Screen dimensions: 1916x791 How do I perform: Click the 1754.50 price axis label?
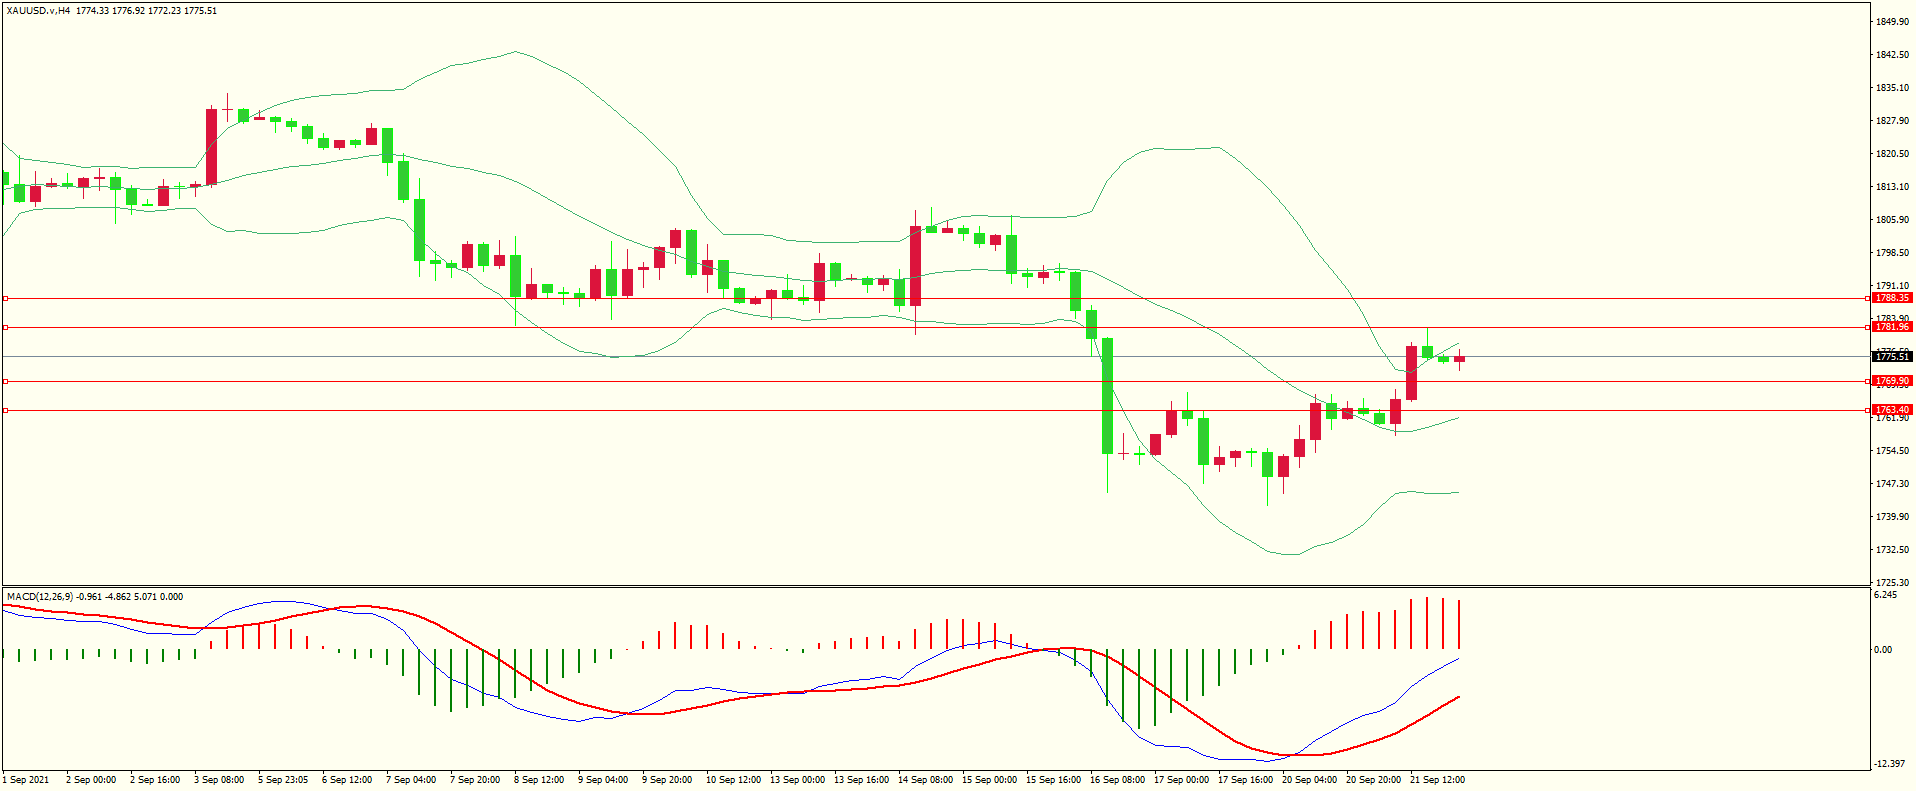click(x=1892, y=451)
